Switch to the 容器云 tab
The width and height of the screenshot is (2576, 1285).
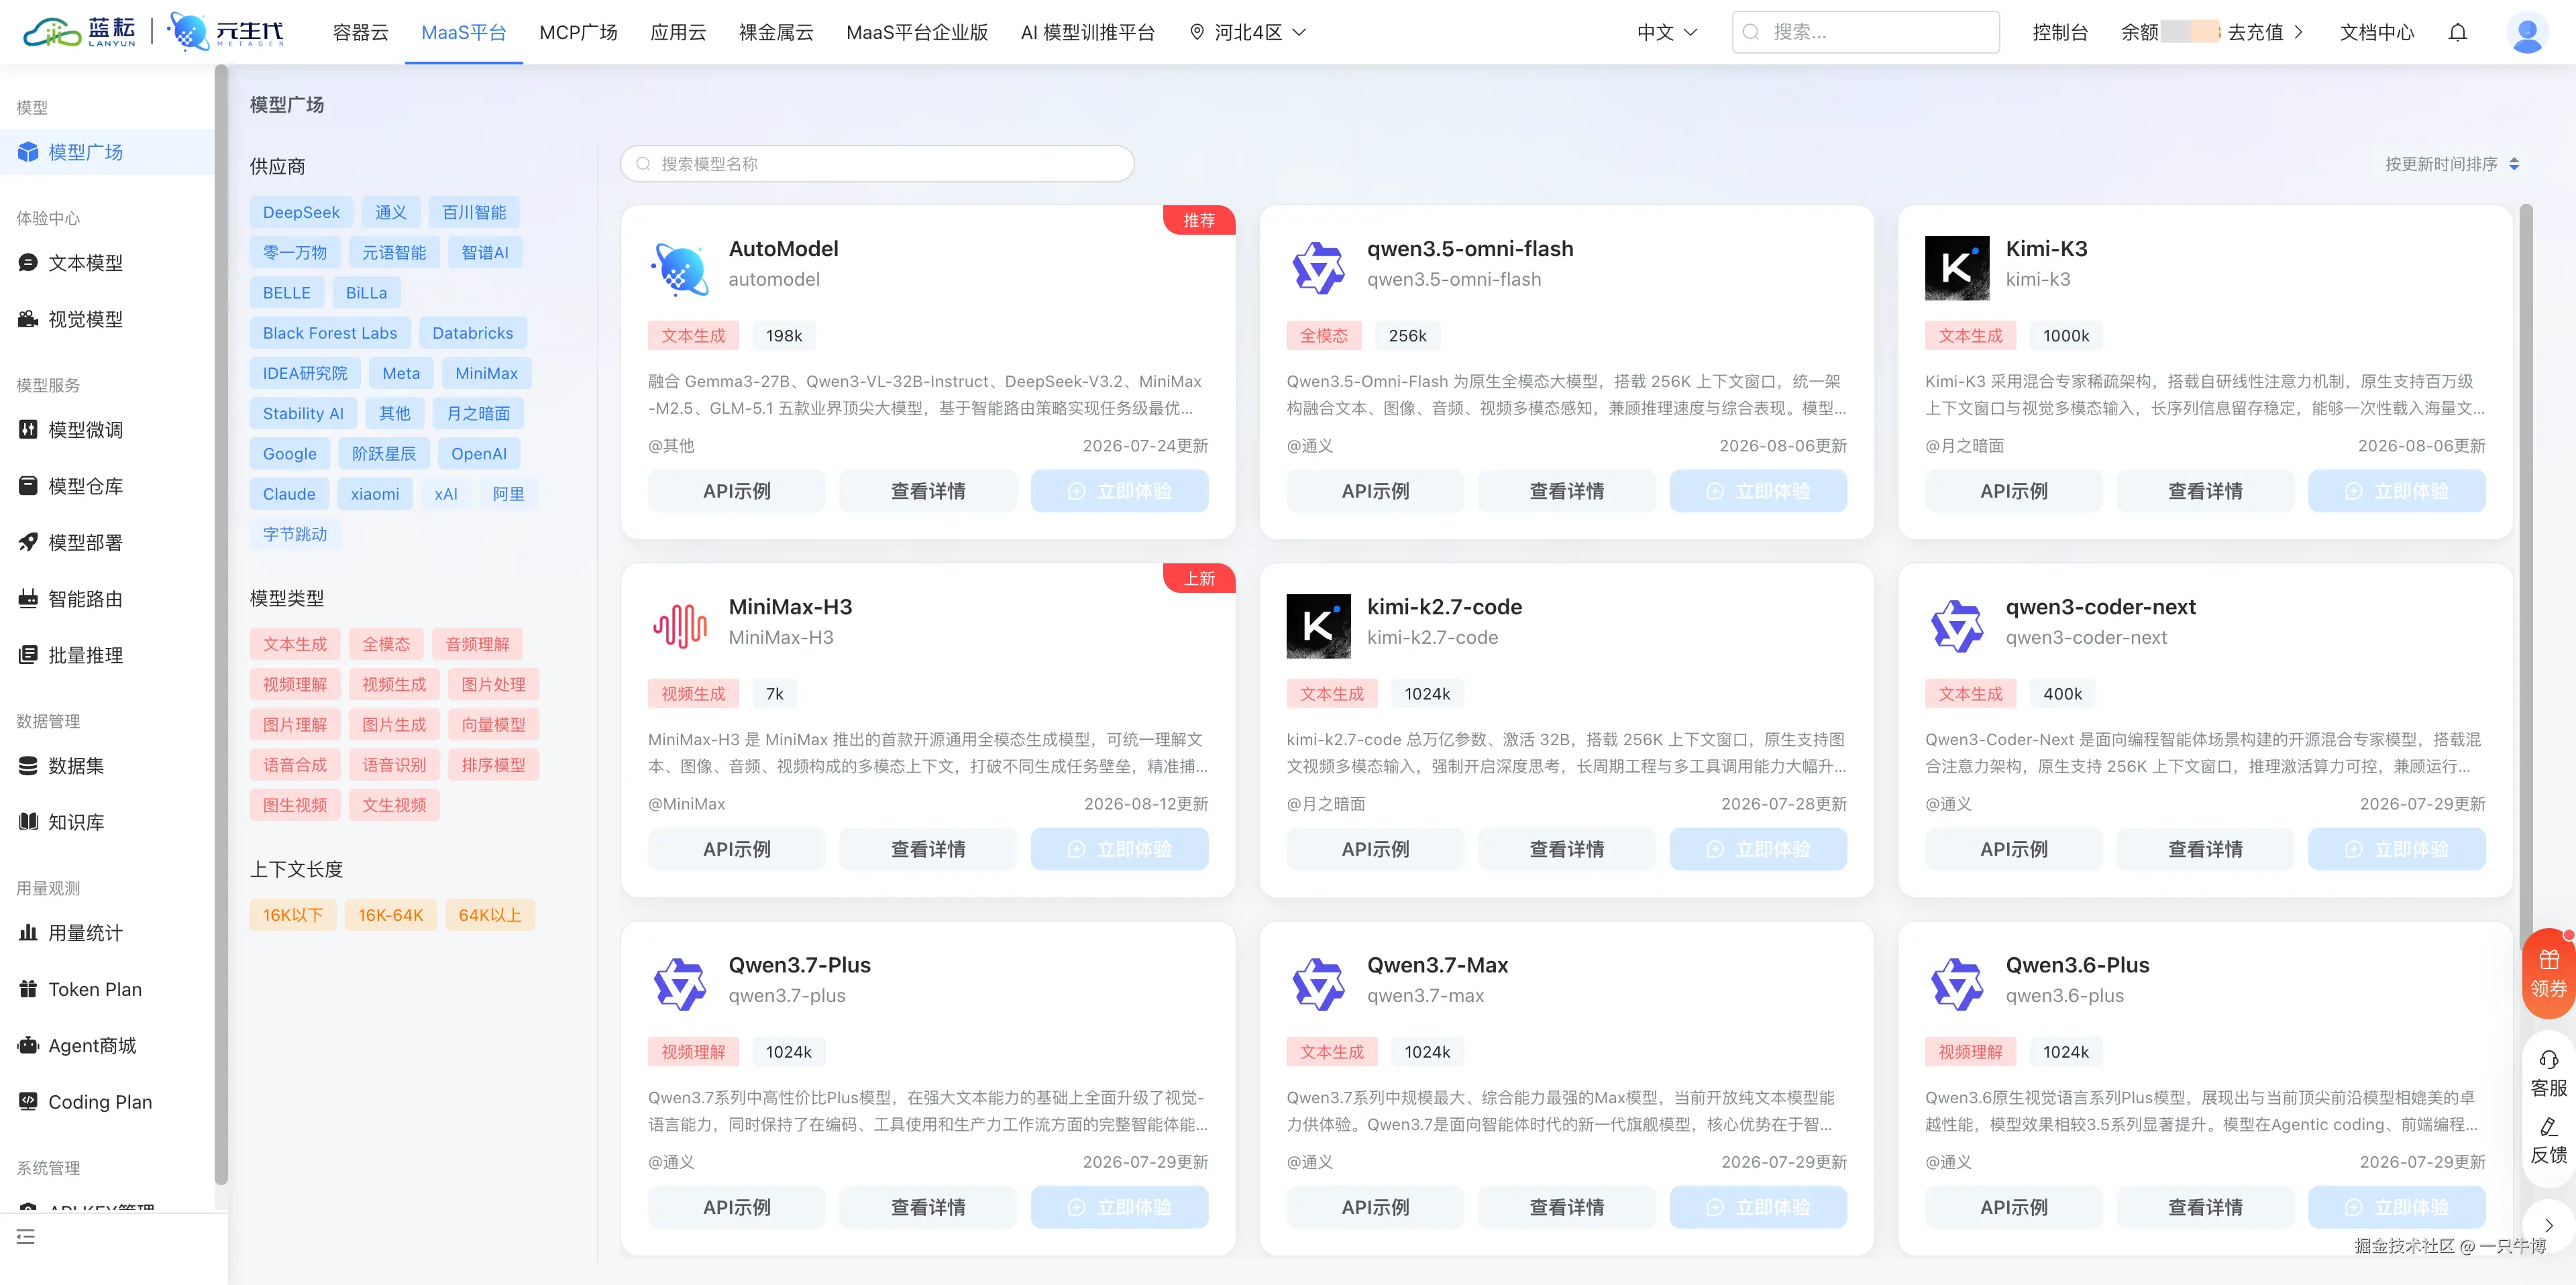pos(360,32)
